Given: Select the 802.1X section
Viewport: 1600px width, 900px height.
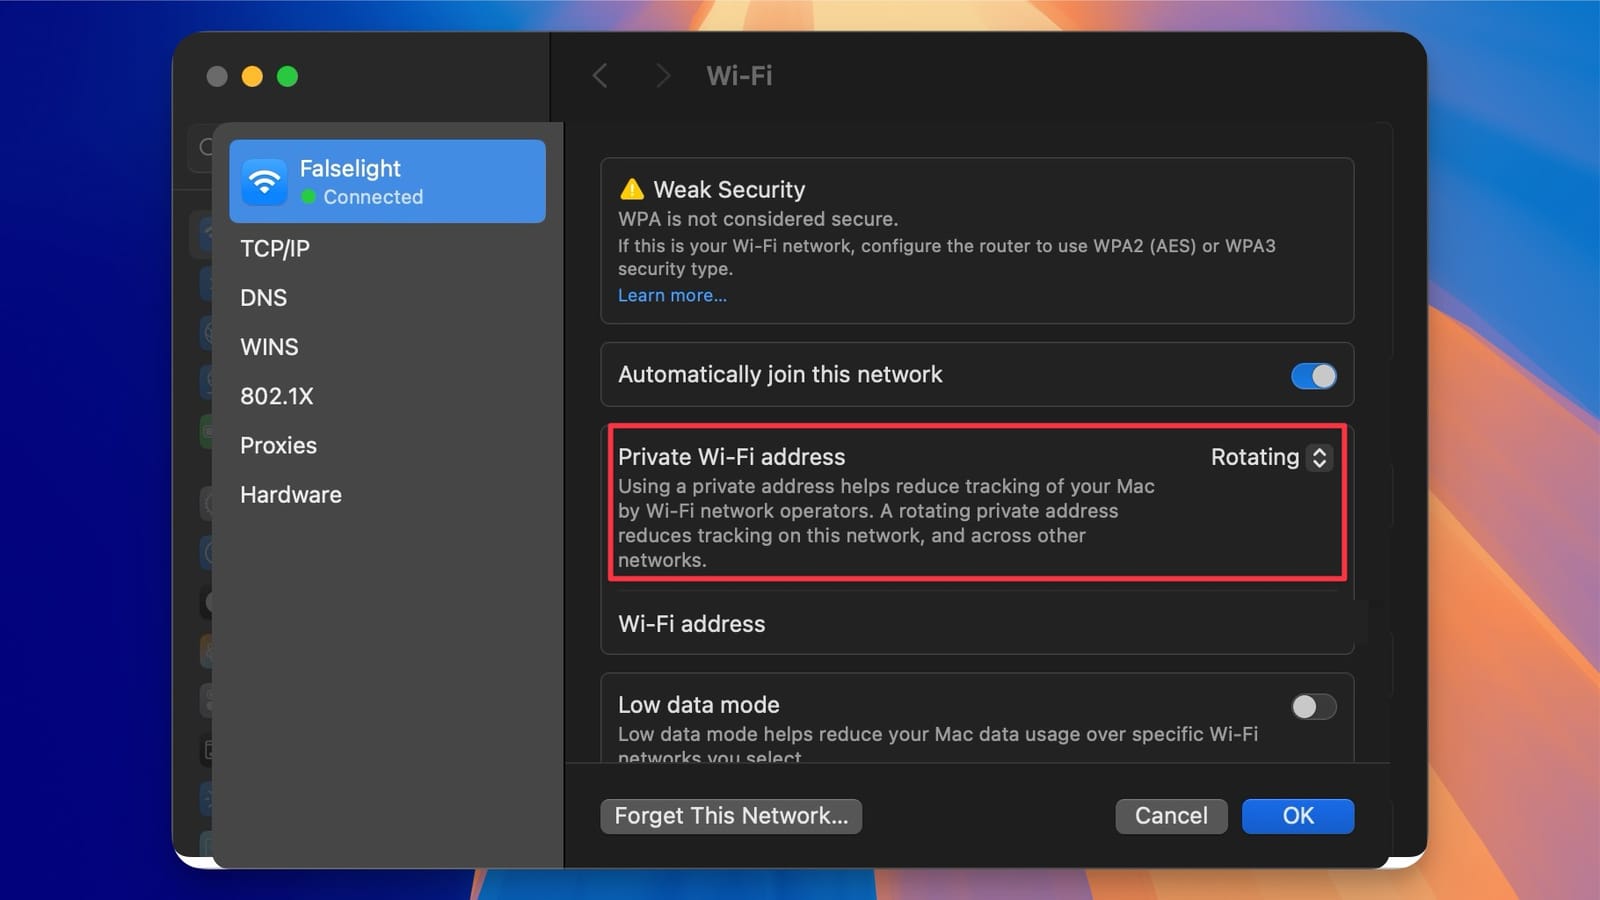Looking at the screenshot, I should click(x=277, y=396).
